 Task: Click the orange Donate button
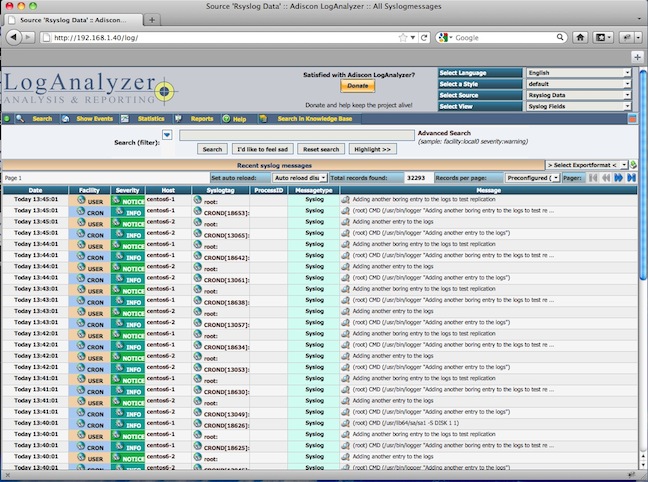(357, 86)
